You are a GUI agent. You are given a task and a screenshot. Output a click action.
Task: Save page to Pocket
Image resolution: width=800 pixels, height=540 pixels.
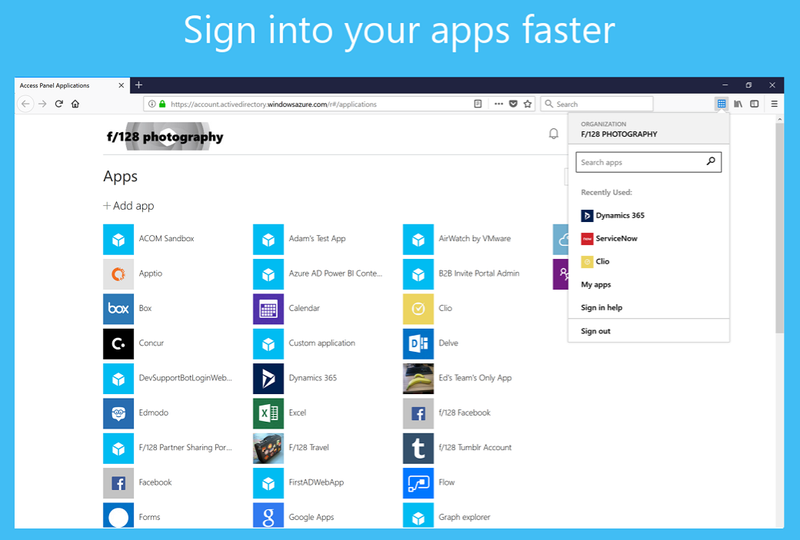(513, 104)
